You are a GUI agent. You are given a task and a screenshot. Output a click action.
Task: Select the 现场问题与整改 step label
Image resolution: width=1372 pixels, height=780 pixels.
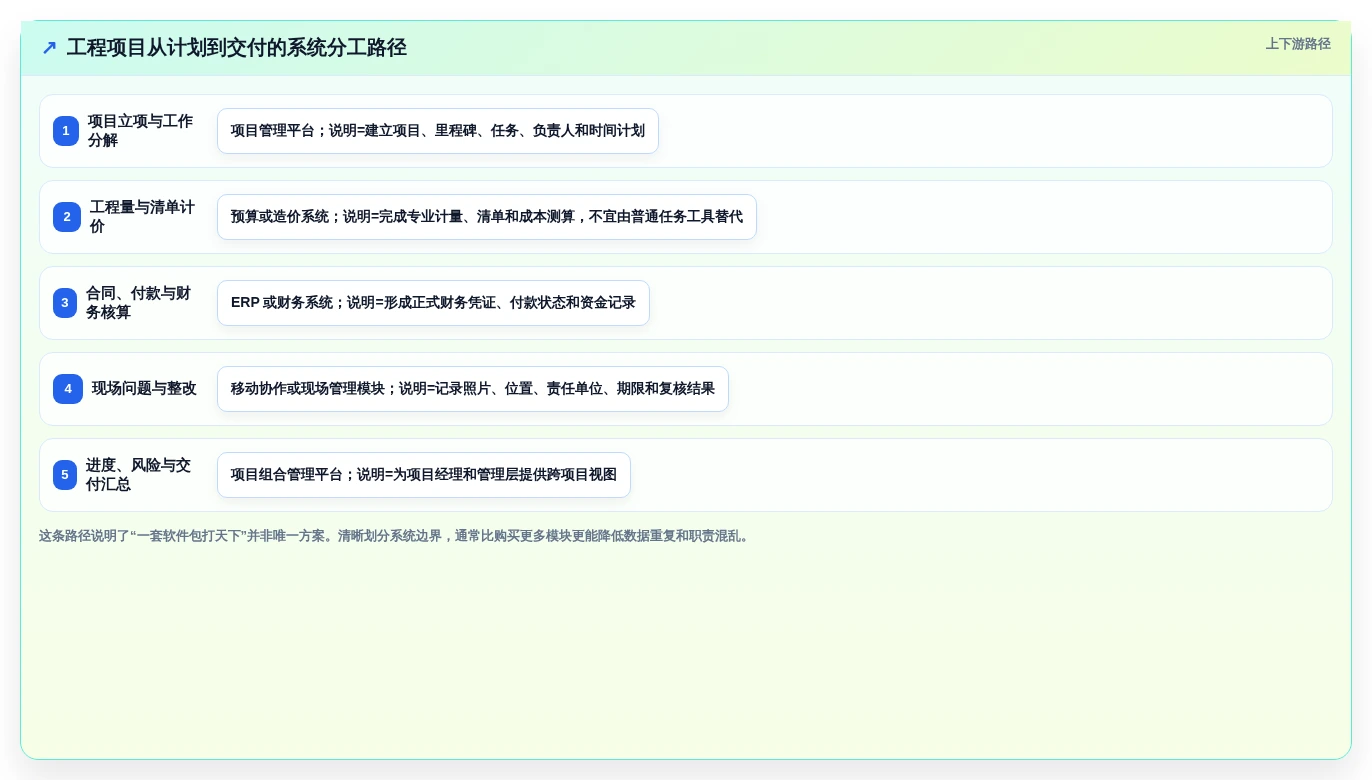pyautogui.click(x=144, y=389)
